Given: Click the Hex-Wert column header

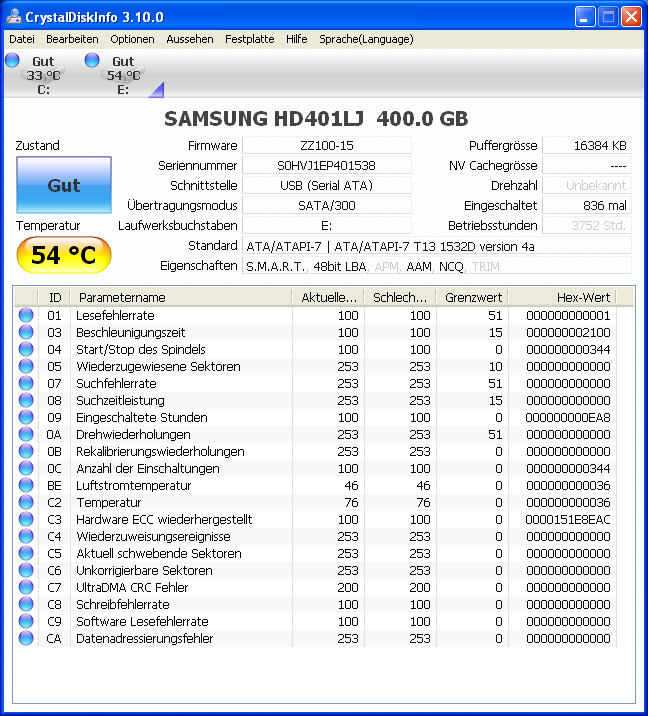Looking at the screenshot, I should tap(562, 297).
